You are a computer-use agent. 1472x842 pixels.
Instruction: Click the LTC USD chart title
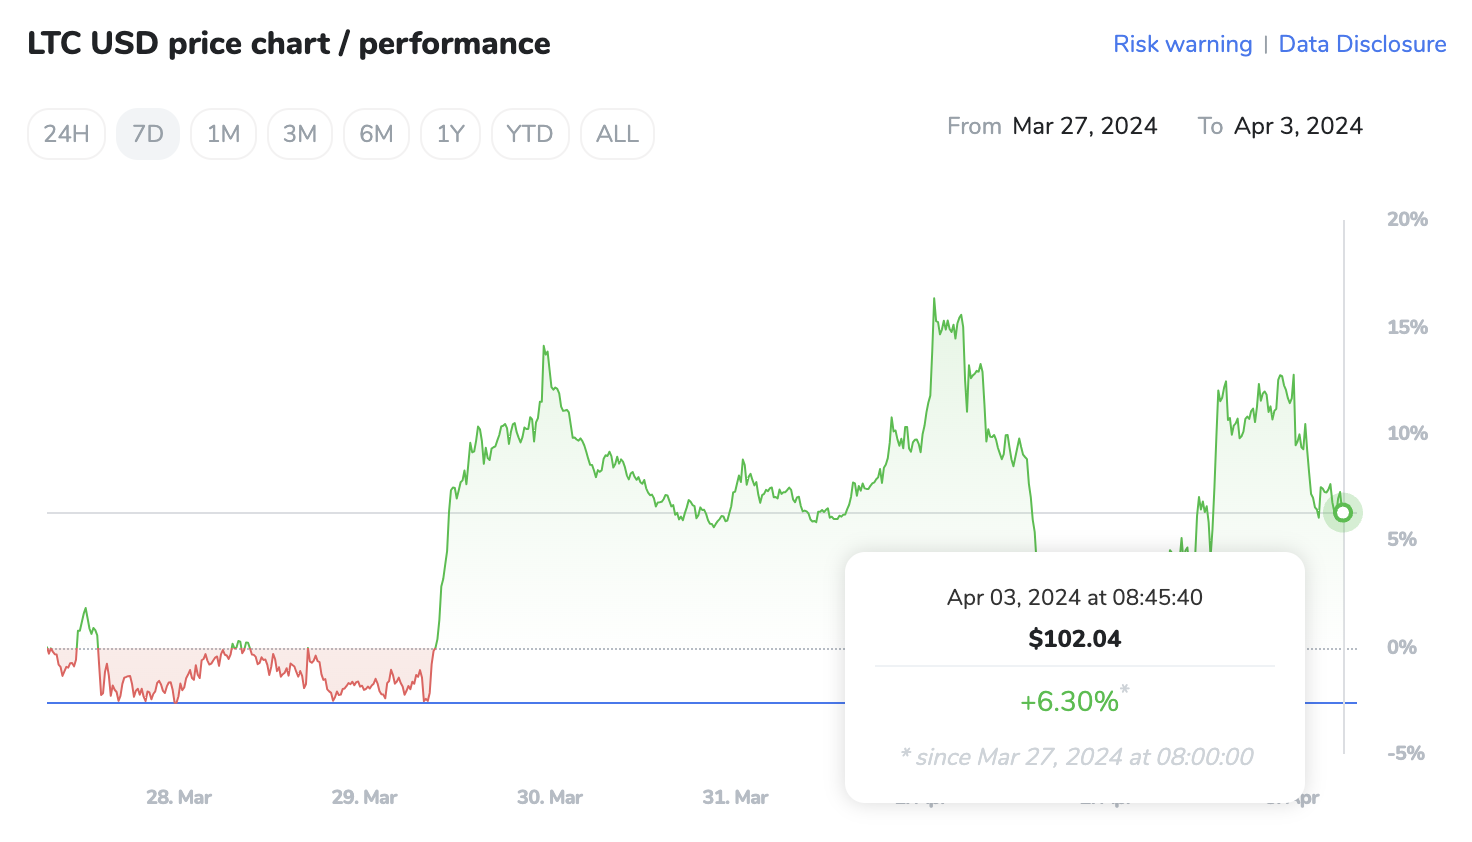pos(289,43)
